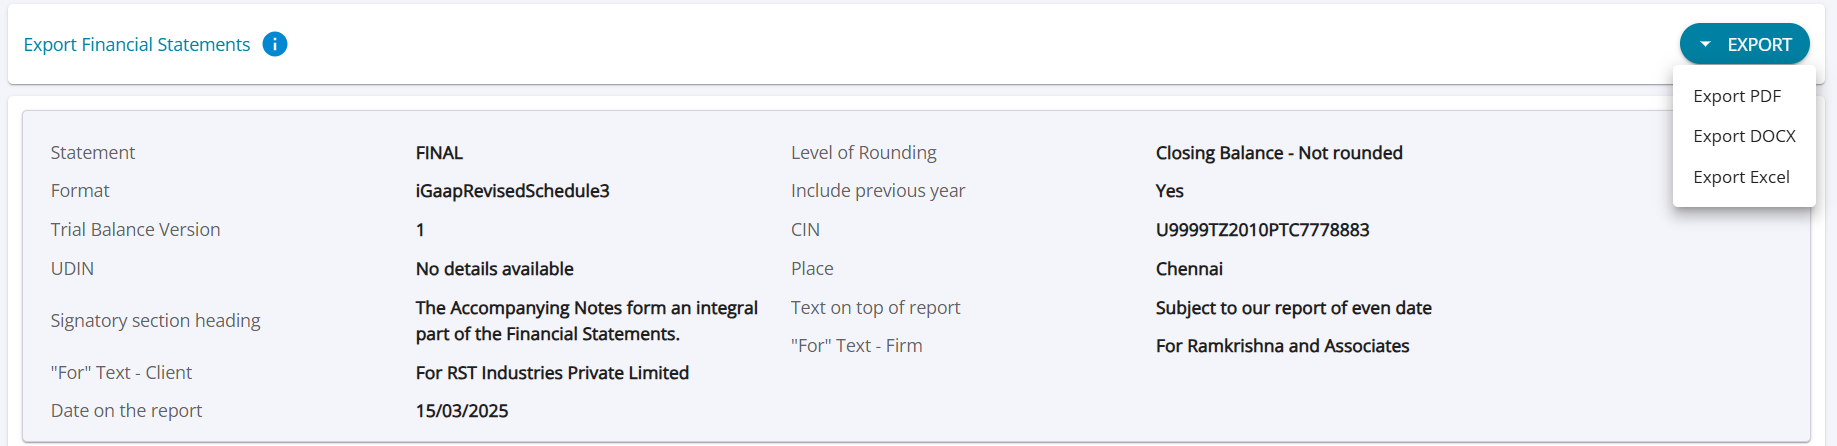The image size is (1837, 446).
Task: Select the "Closing Balance - Not rounded" text
Action: click(x=1279, y=153)
